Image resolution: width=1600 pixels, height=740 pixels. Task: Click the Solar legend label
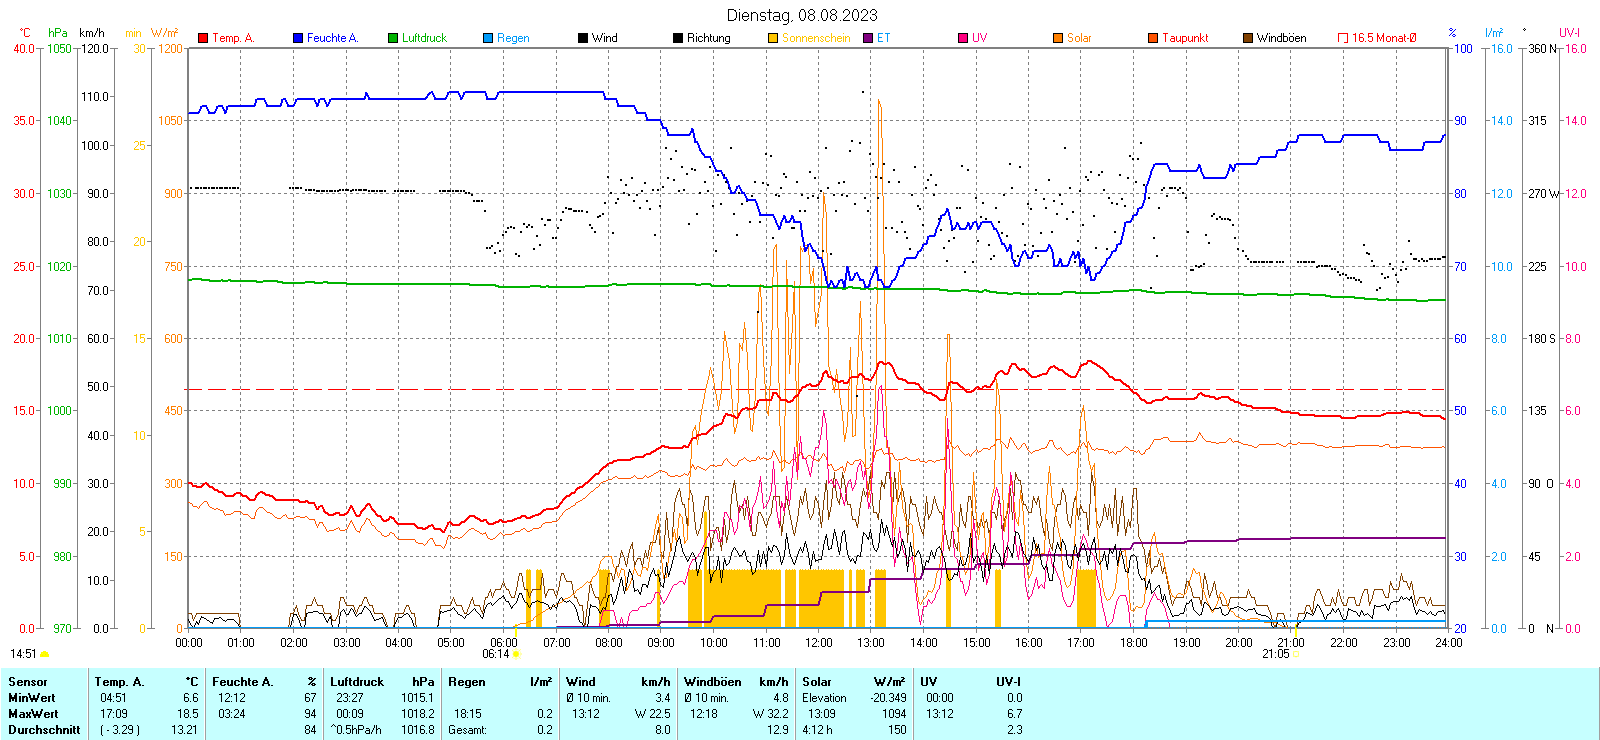(x=1079, y=38)
